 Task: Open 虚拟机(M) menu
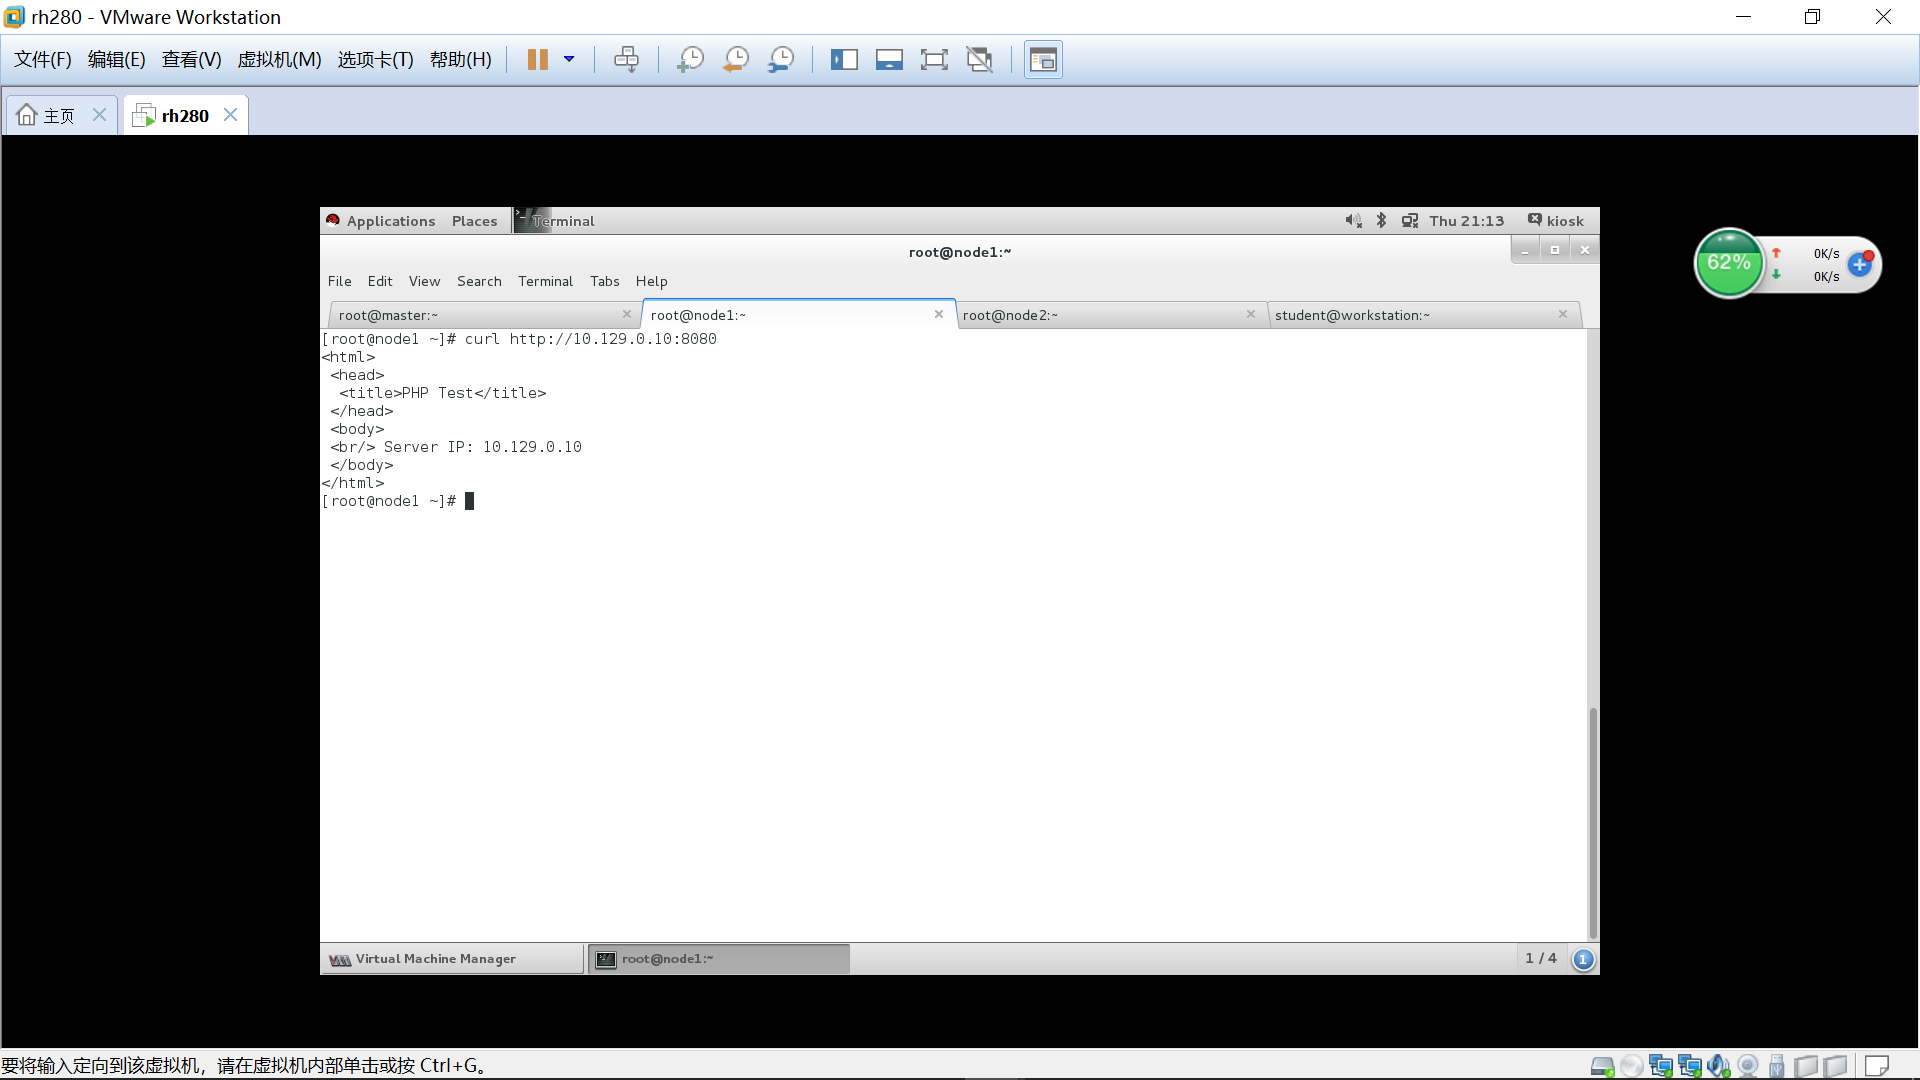[279, 60]
